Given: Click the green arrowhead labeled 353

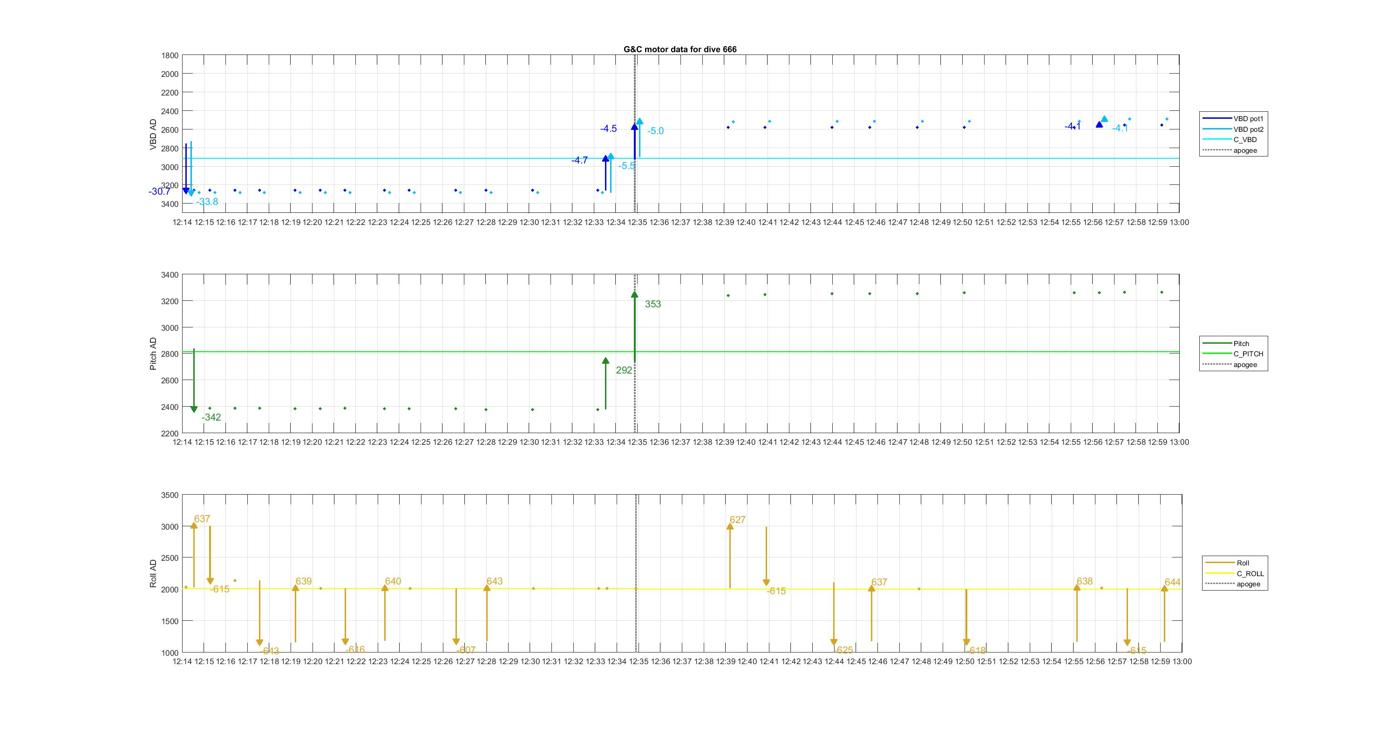Looking at the screenshot, I should (x=634, y=294).
